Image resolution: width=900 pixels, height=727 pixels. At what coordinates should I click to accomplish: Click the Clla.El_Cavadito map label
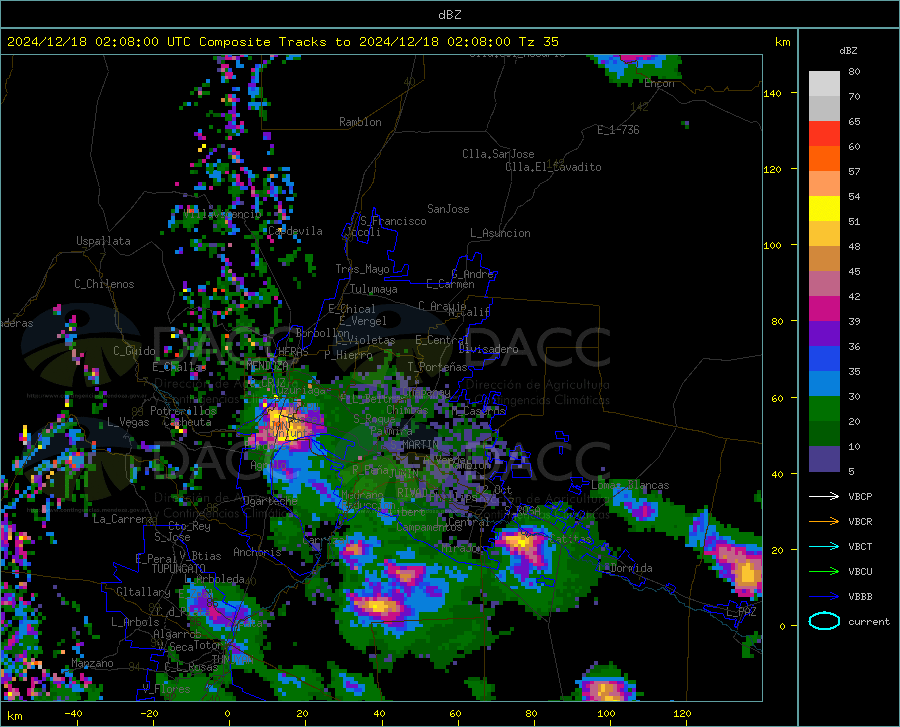coord(553,167)
